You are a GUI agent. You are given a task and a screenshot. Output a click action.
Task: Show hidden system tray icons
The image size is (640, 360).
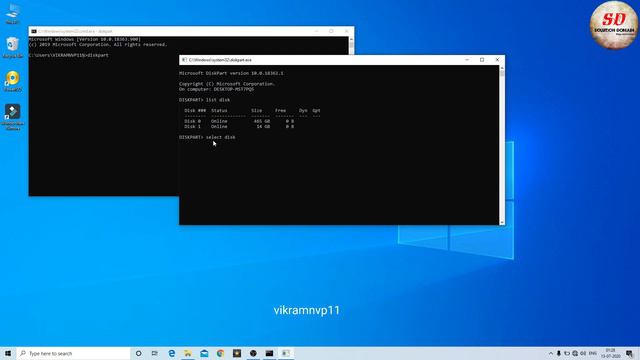pos(551,353)
